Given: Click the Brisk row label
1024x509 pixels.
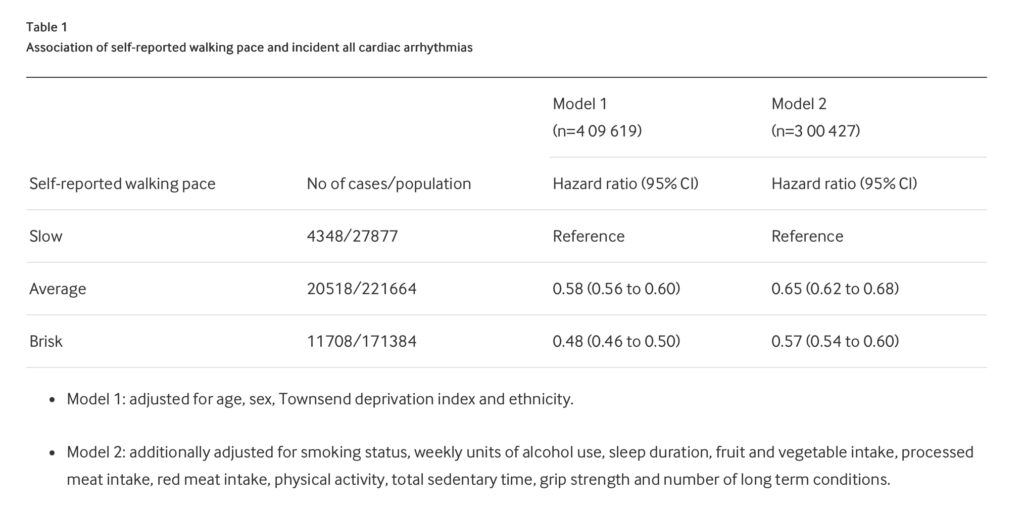Looking at the screenshot, I should click(x=46, y=341).
